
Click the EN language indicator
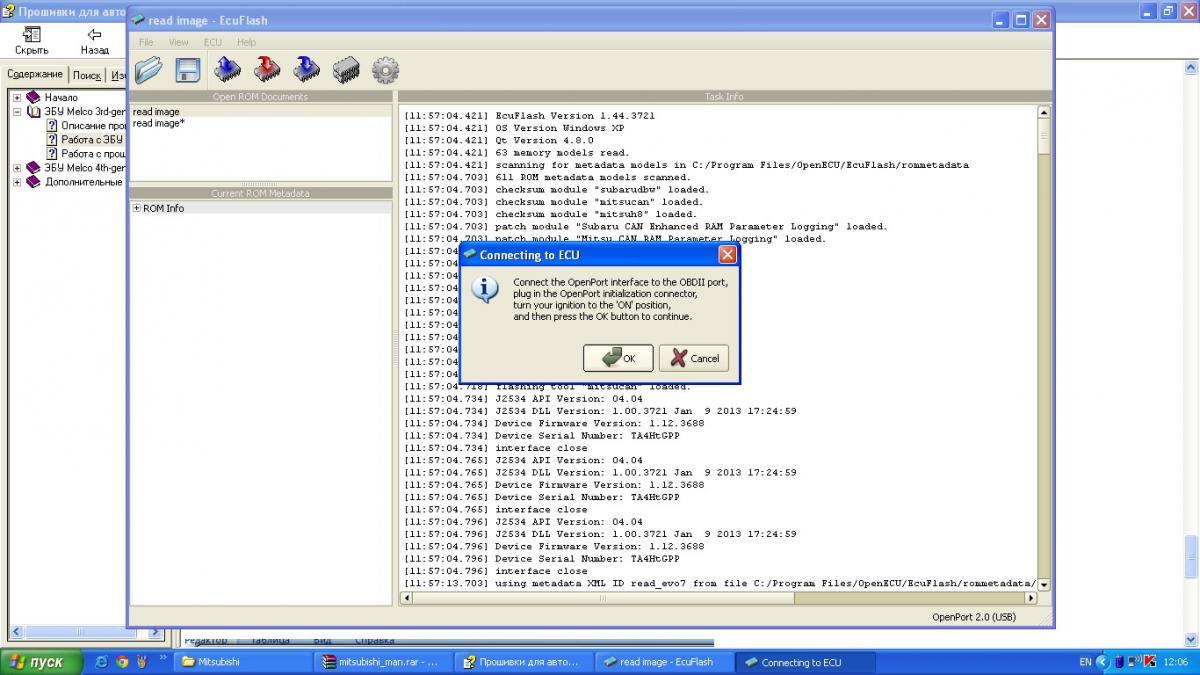click(x=1086, y=662)
